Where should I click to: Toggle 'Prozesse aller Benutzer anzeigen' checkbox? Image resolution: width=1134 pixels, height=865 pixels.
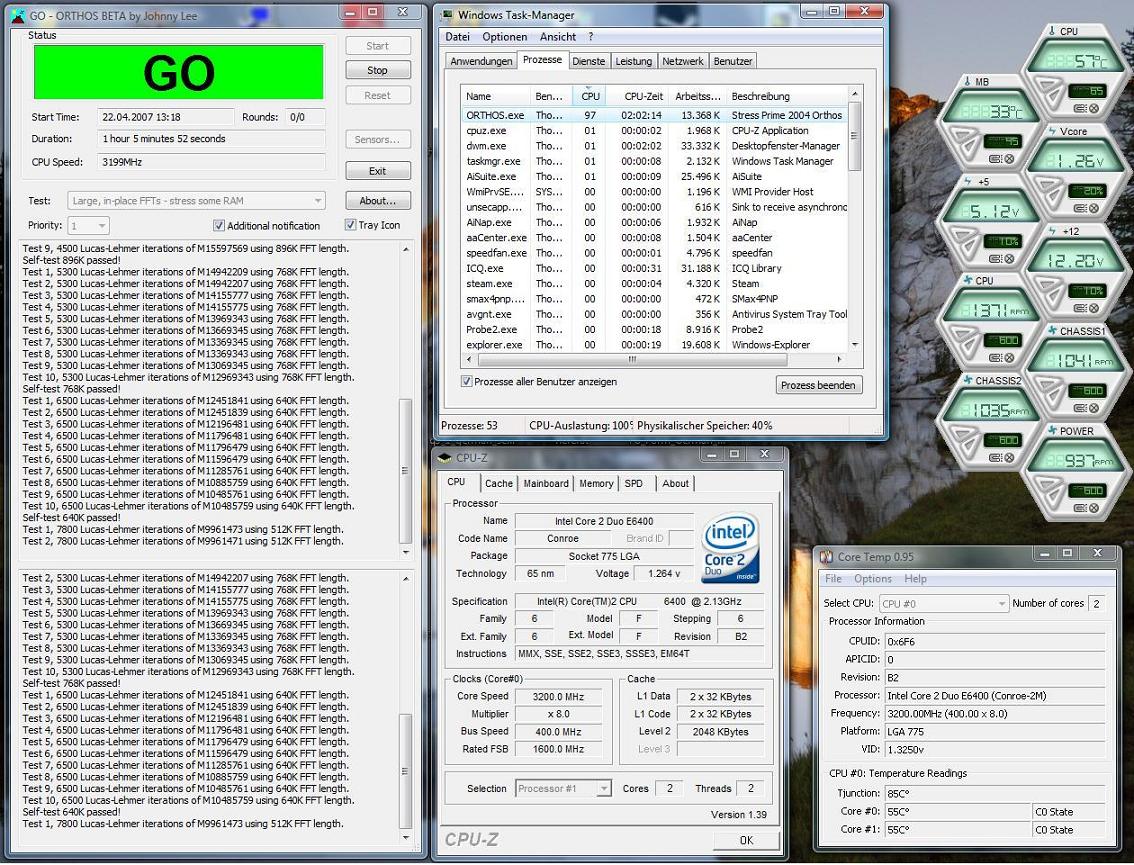pyautogui.click(x=466, y=381)
